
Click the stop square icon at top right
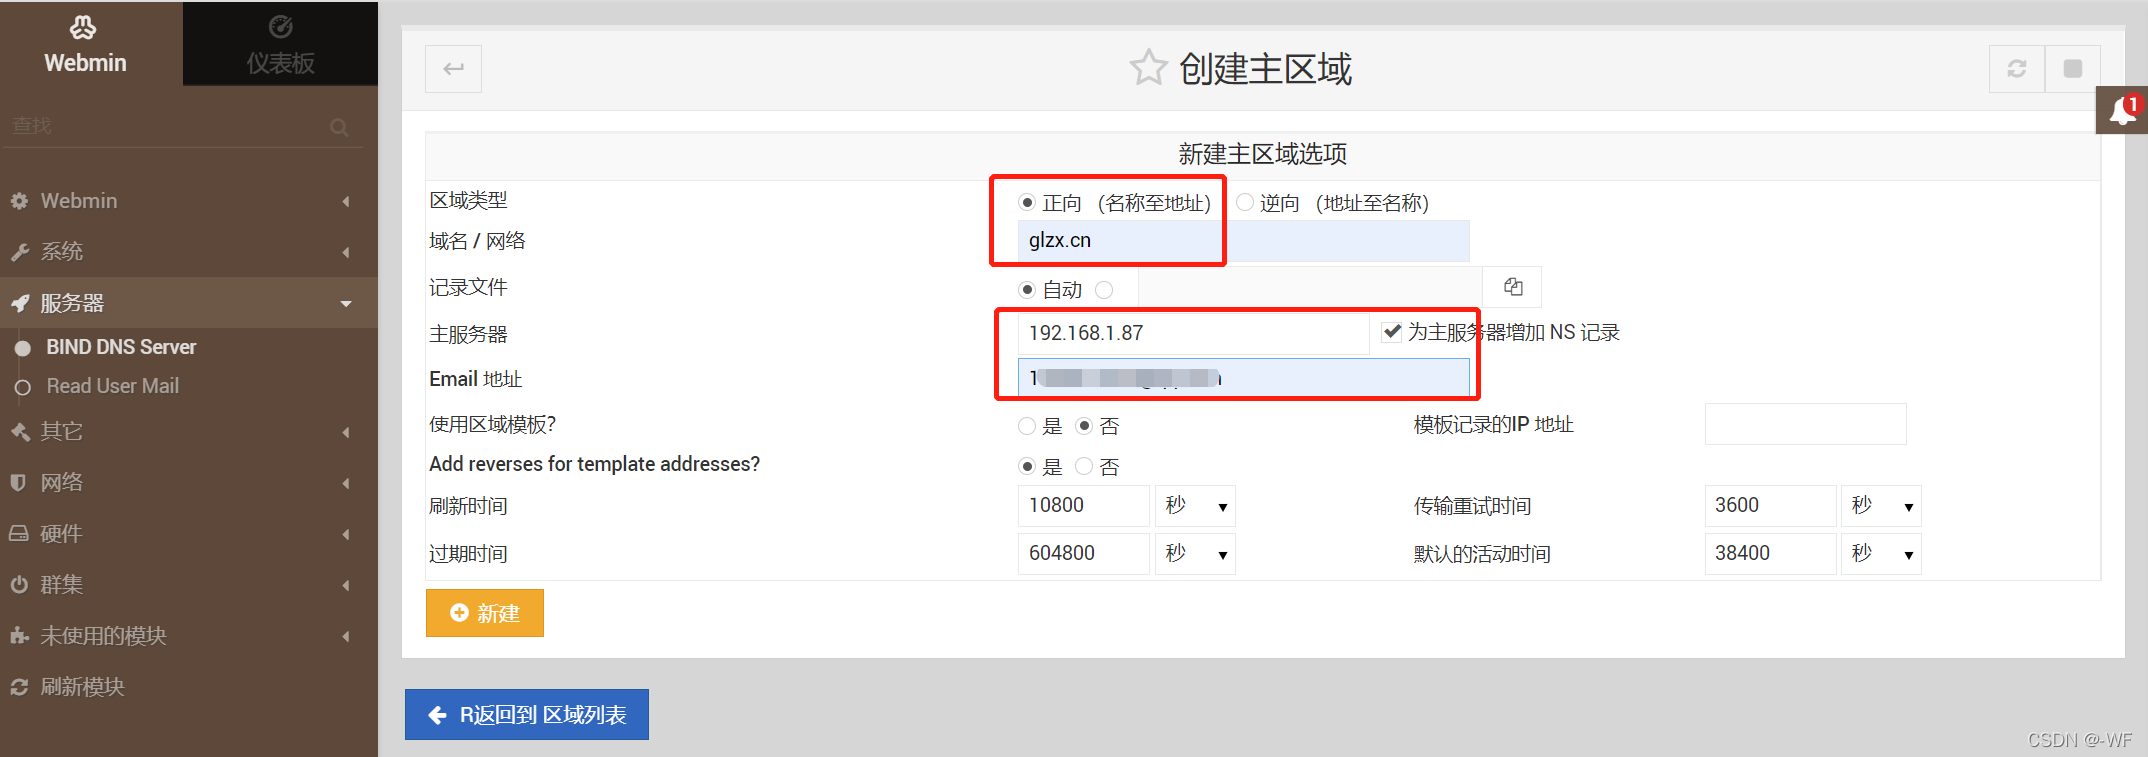click(2073, 69)
